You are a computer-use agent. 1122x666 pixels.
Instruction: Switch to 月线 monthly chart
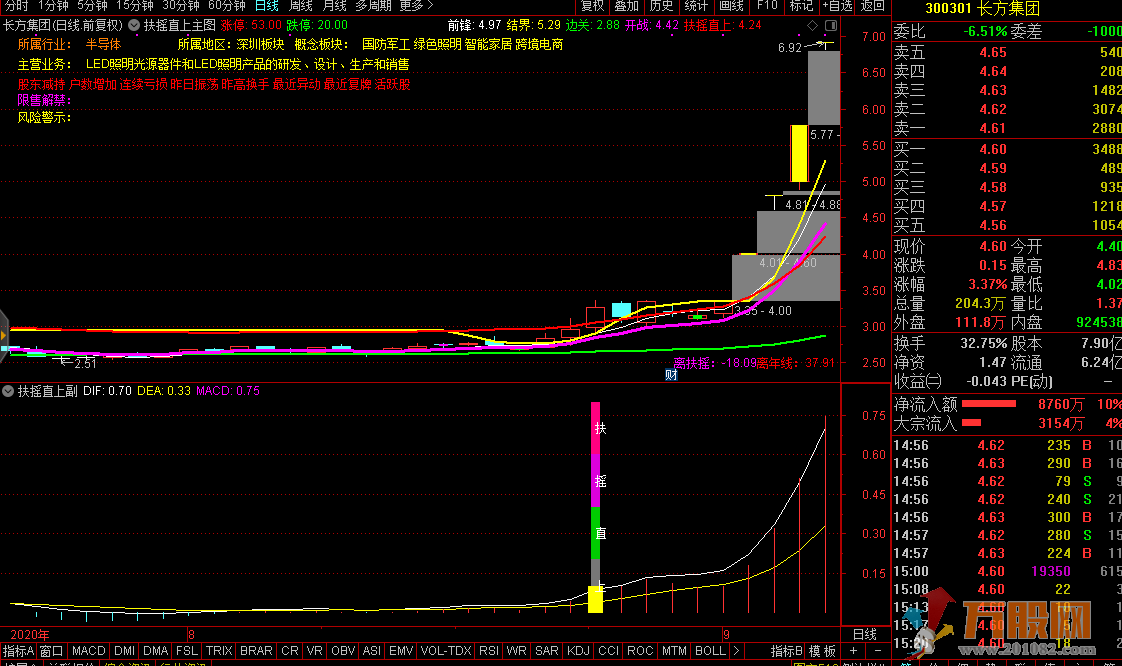click(334, 6)
